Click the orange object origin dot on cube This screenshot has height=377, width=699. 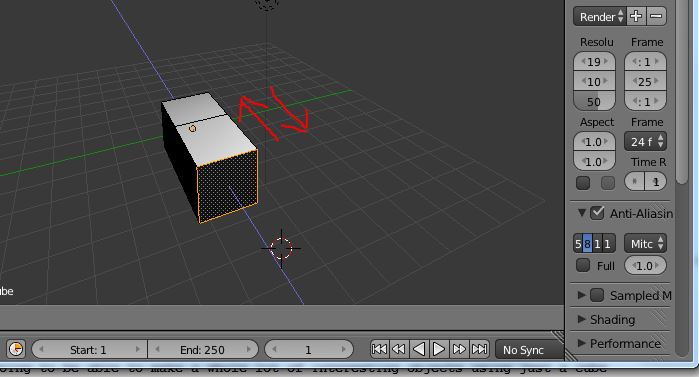tap(192, 129)
